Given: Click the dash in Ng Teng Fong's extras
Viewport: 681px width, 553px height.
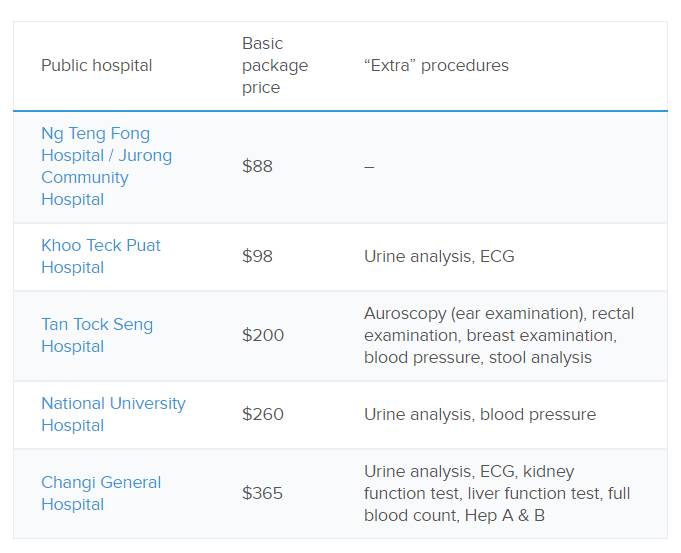Looking at the screenshot, I should (x=369, y=167).
